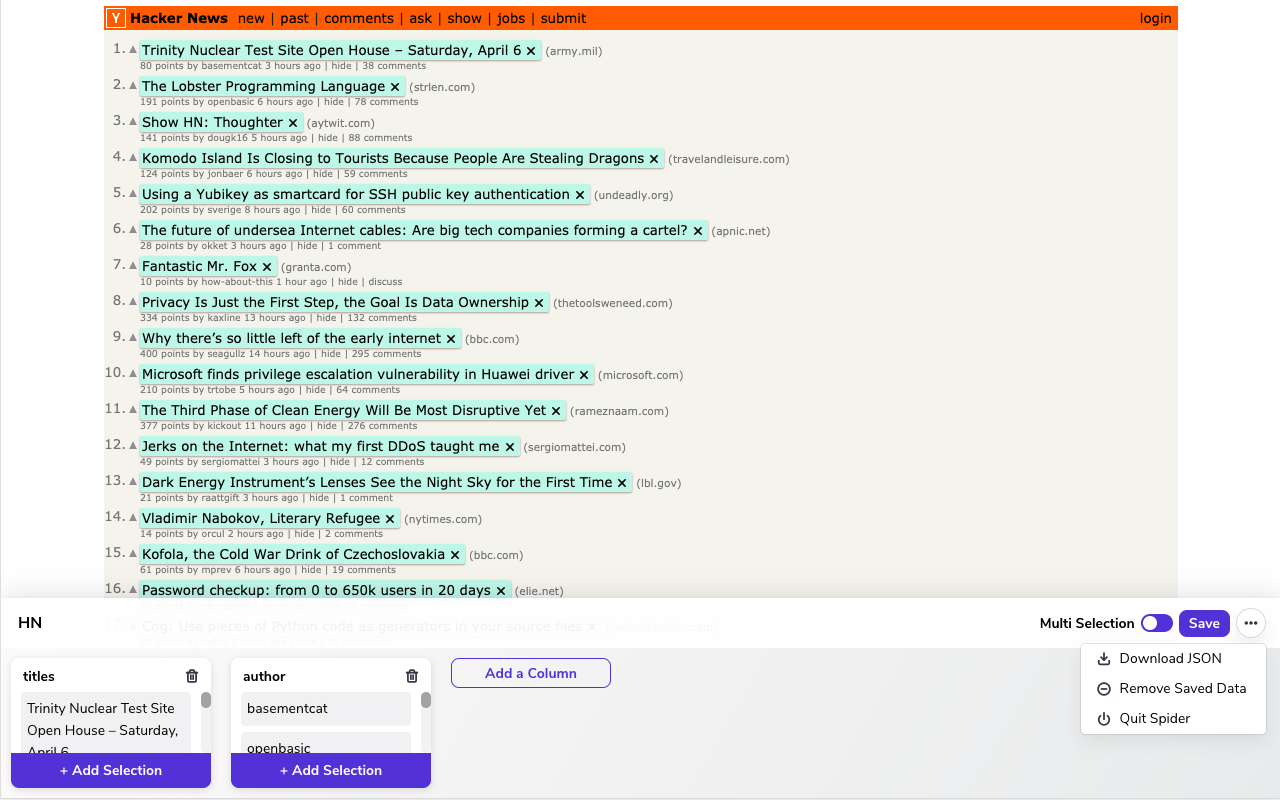Screen dimensions: 1280x800
Task: Open the 'past' page in Hacker News nav
Action: (294, 18)
